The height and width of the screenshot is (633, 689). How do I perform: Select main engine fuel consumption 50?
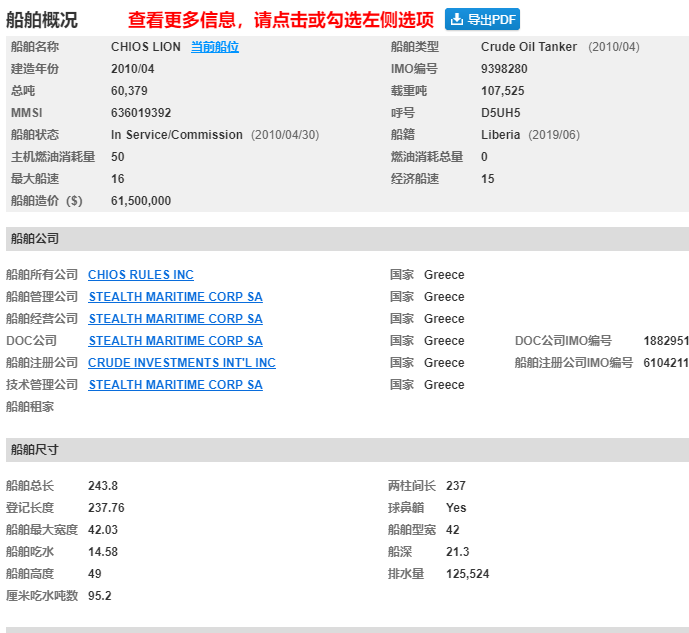[x=118, y=157]
